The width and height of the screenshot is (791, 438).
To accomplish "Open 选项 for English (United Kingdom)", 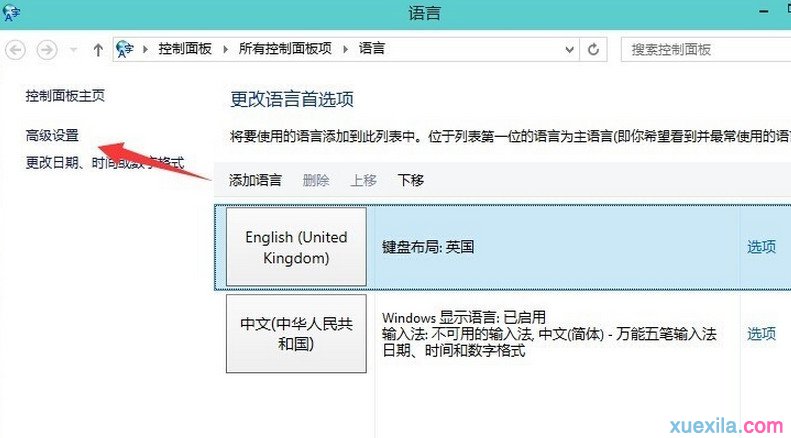I will pyautogui.click(x=761, y=247).
